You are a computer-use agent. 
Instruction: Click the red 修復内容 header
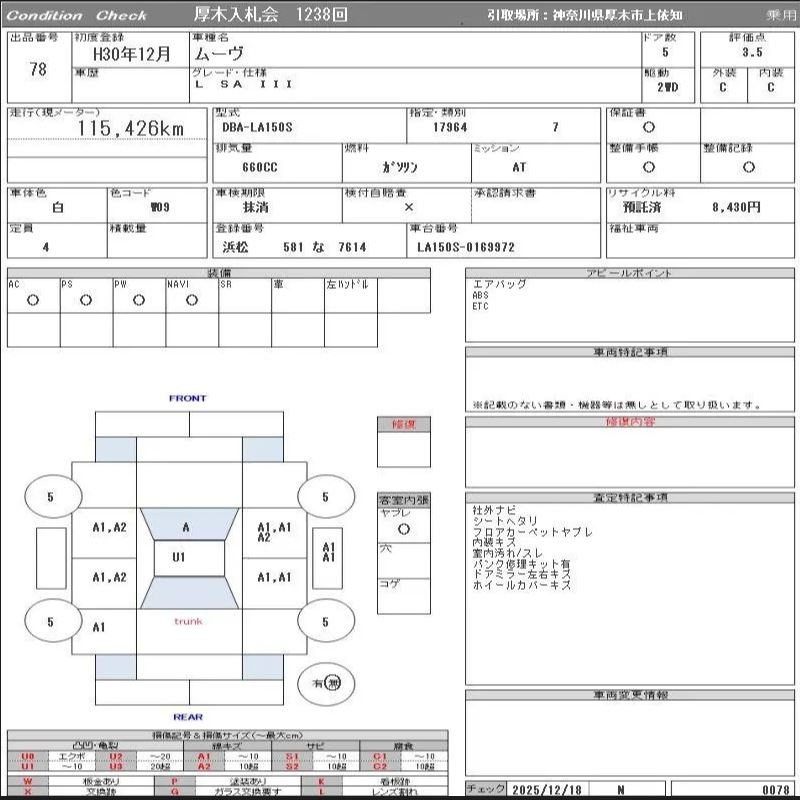[x=631, y=423]
